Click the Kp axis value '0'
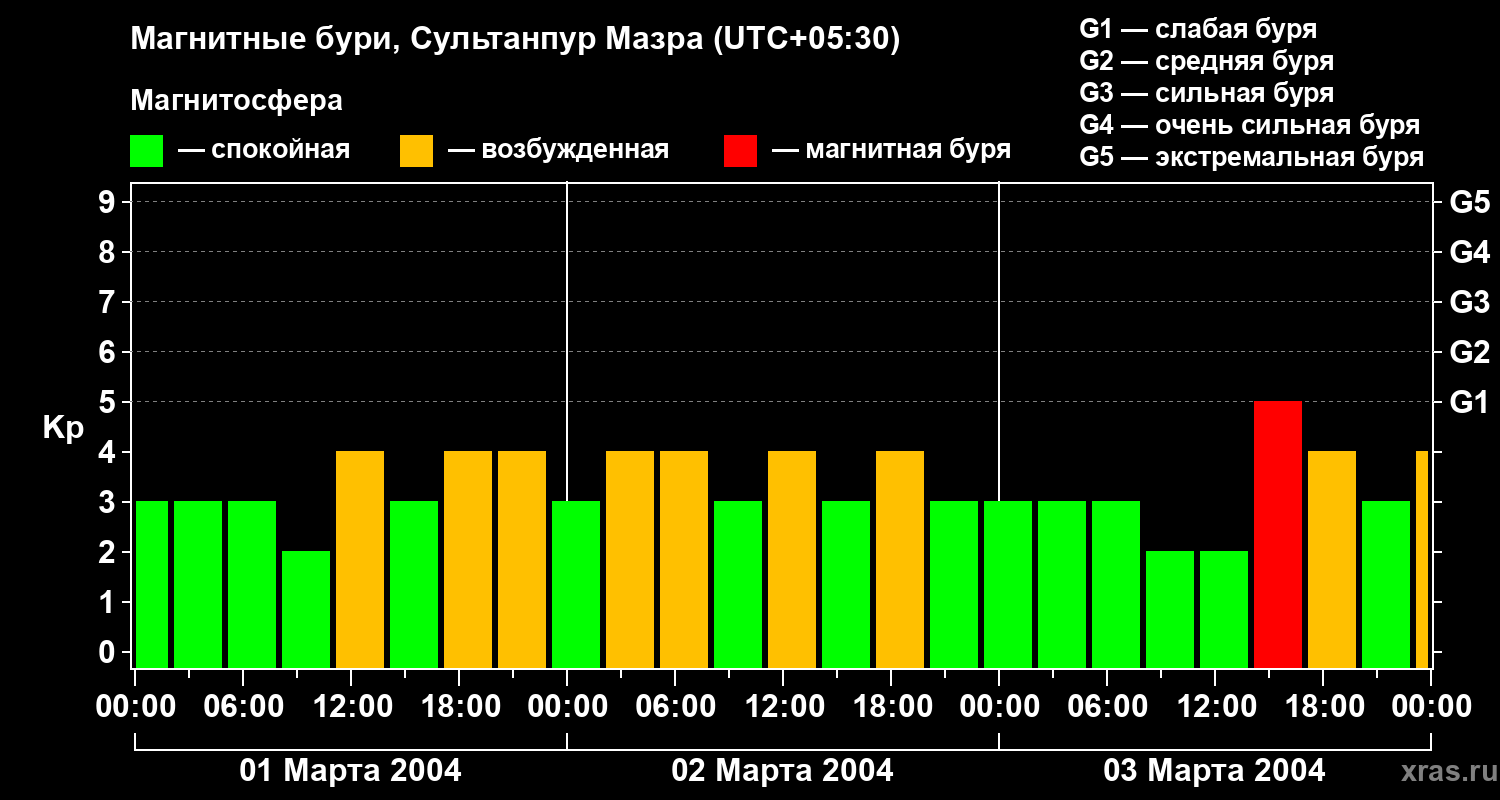This screenshot has height=800, width=1500. pos(109,652)
